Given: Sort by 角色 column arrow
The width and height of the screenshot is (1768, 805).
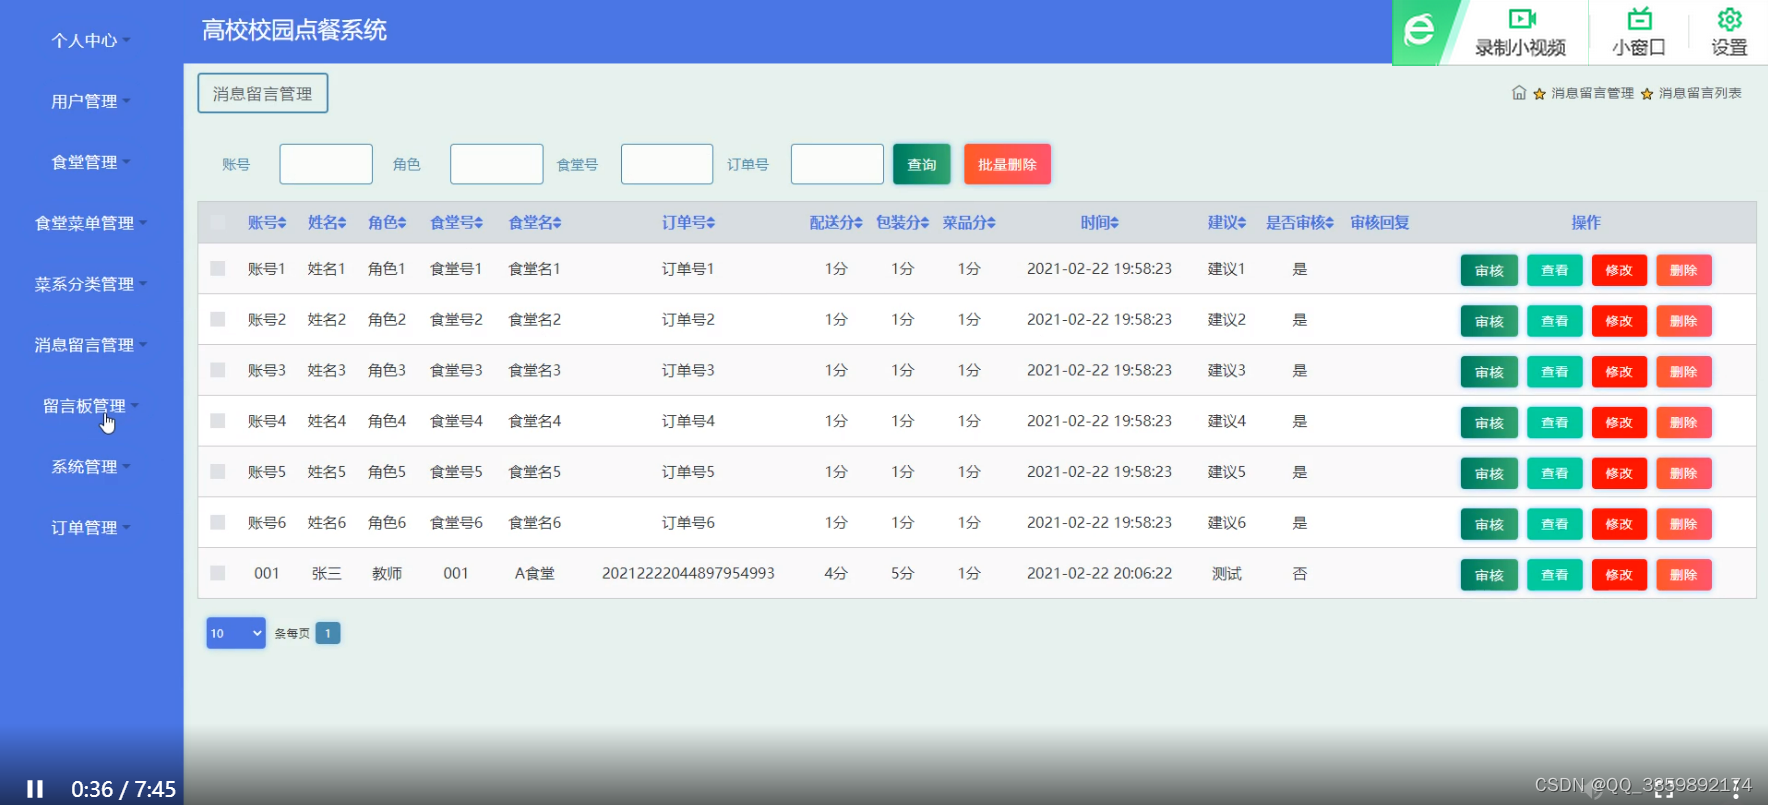Looking at the screenshot, I should [402, 223].
